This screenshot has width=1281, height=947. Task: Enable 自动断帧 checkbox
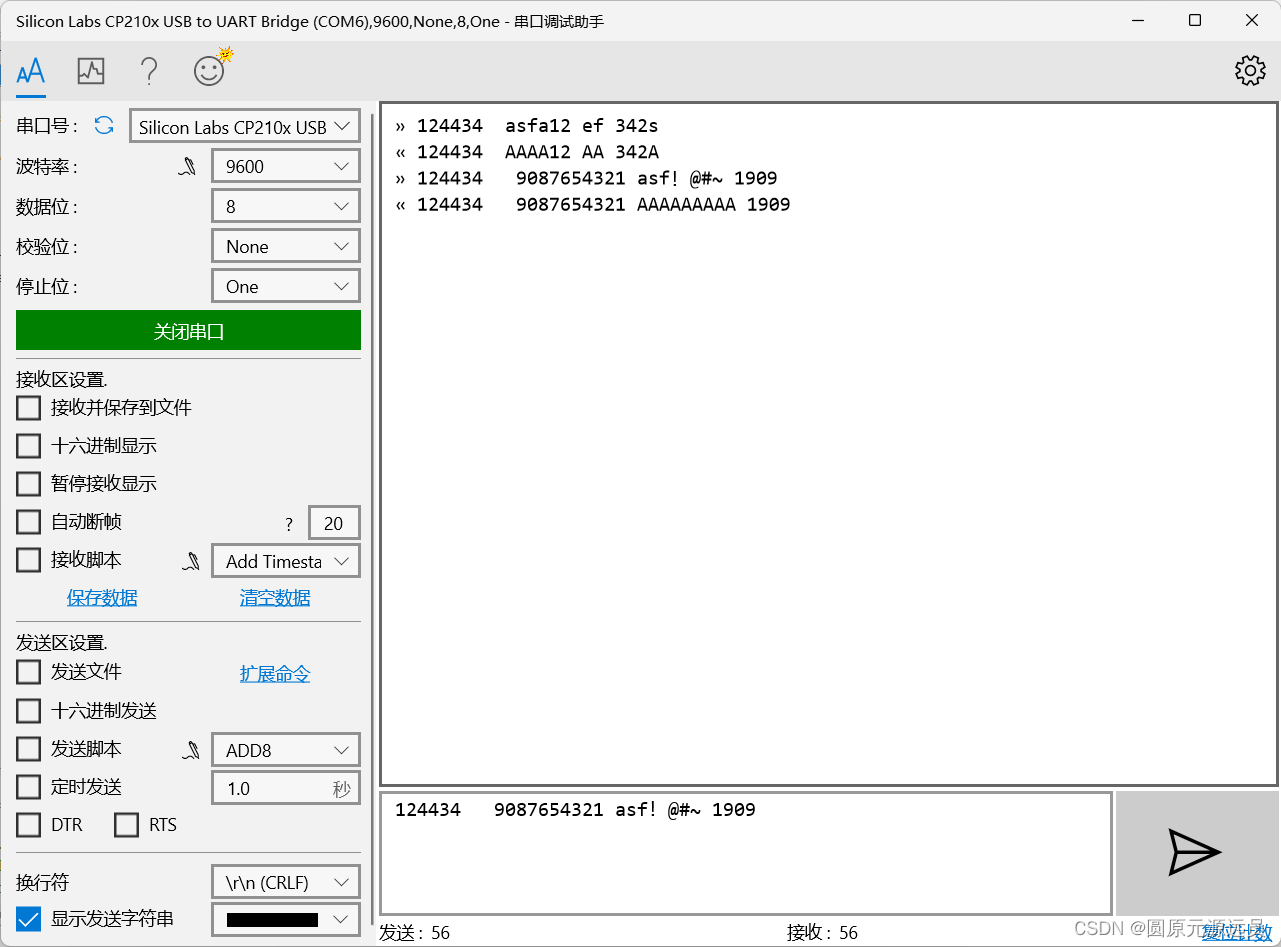tap(29, 522)
